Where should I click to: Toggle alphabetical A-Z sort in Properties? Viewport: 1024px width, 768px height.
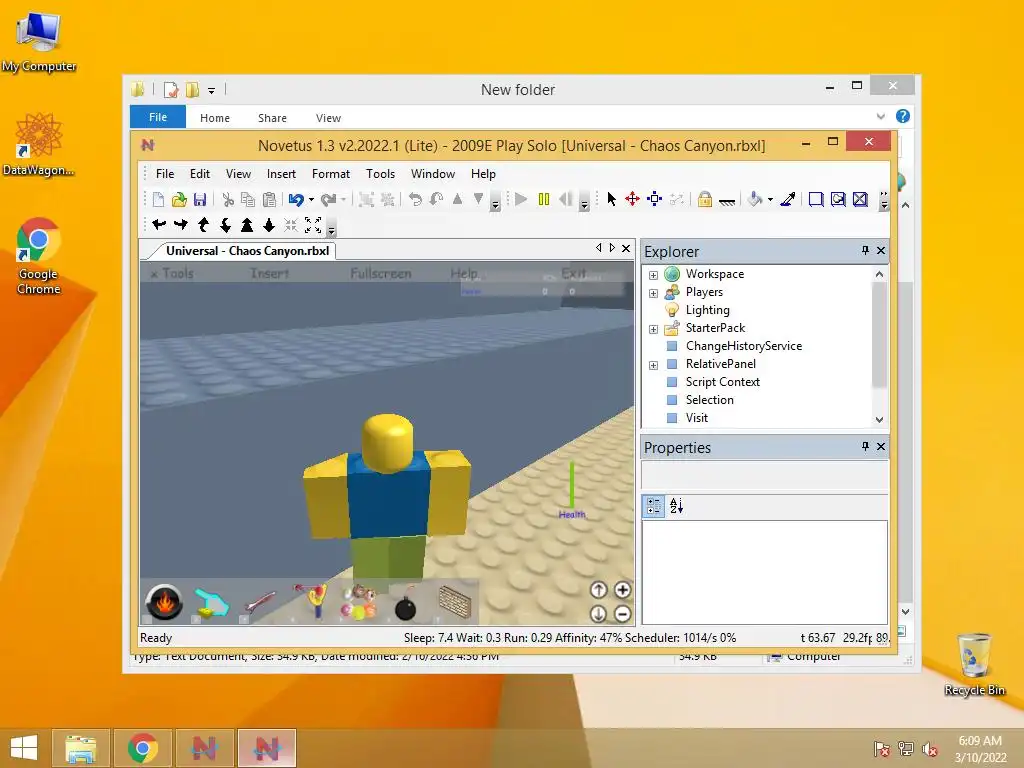click(x=677, y=505)
